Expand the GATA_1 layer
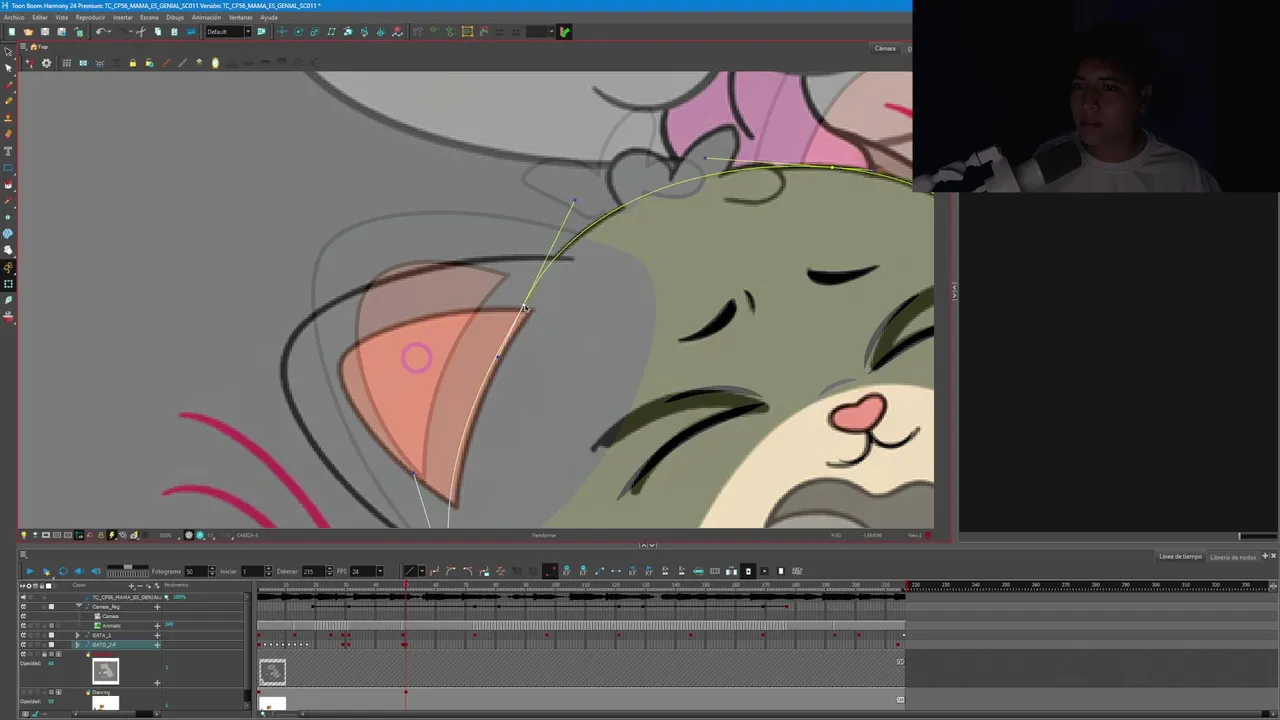 [x=78, y=635]
